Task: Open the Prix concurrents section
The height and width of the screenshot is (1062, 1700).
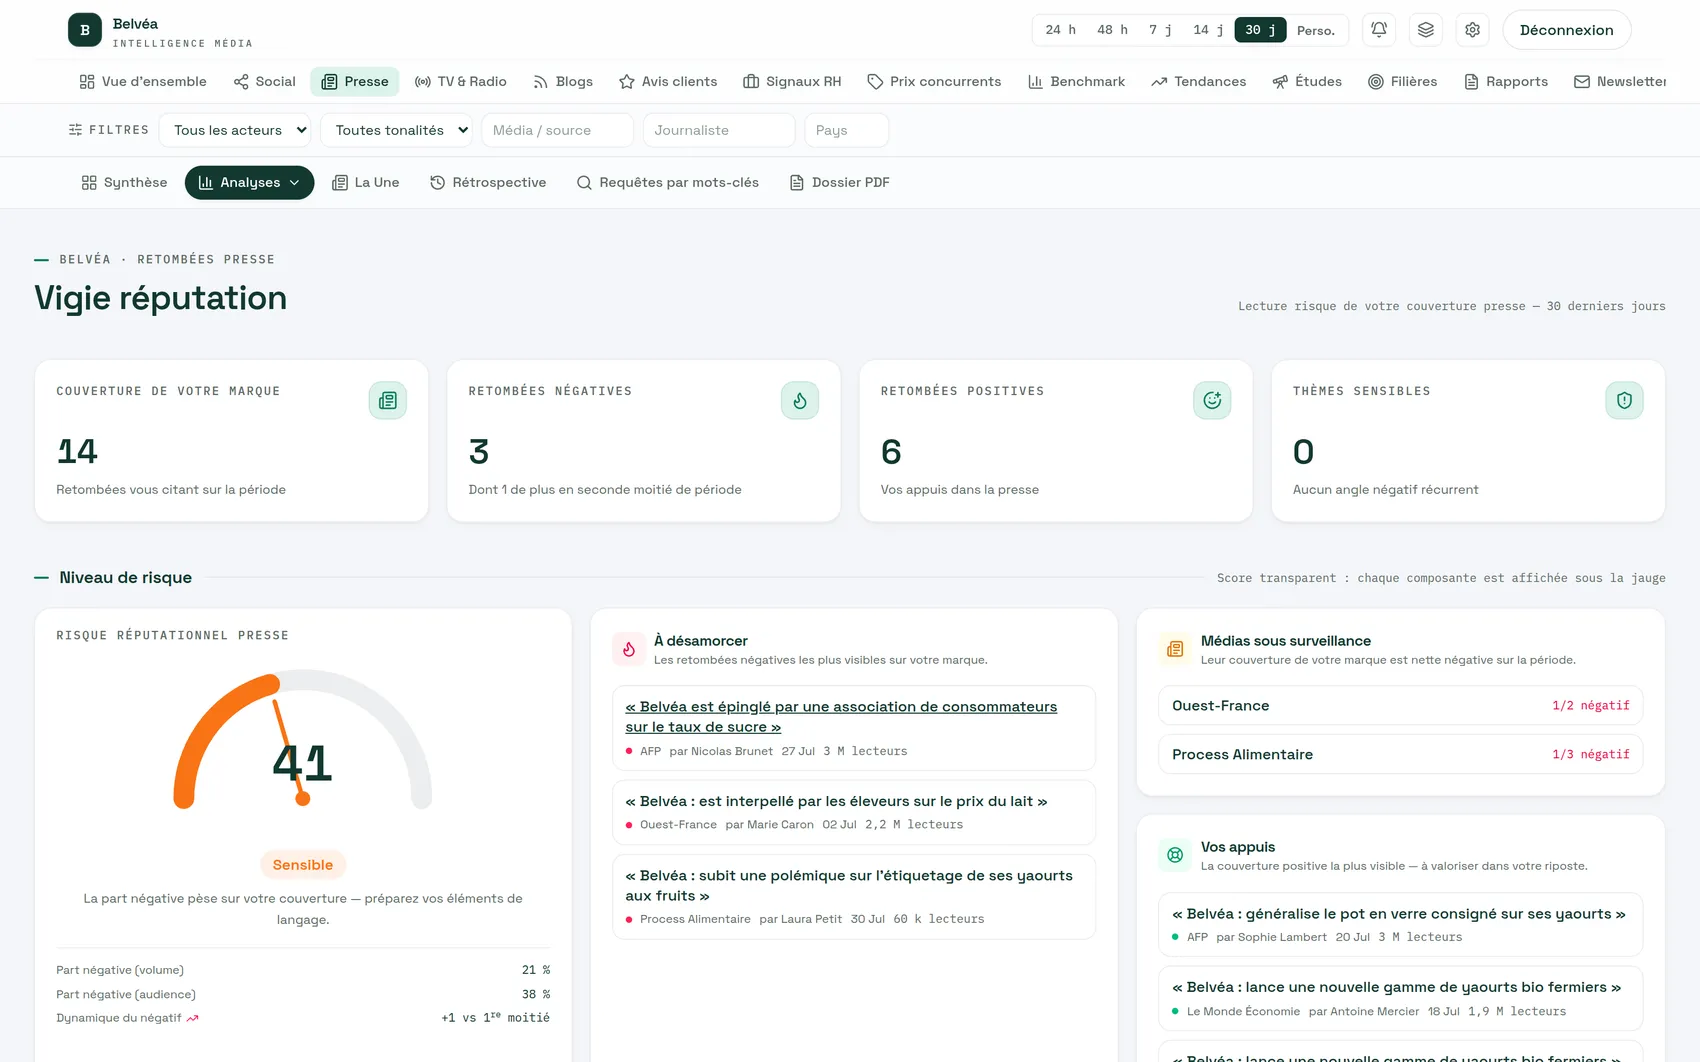Action: coord(934,82)
